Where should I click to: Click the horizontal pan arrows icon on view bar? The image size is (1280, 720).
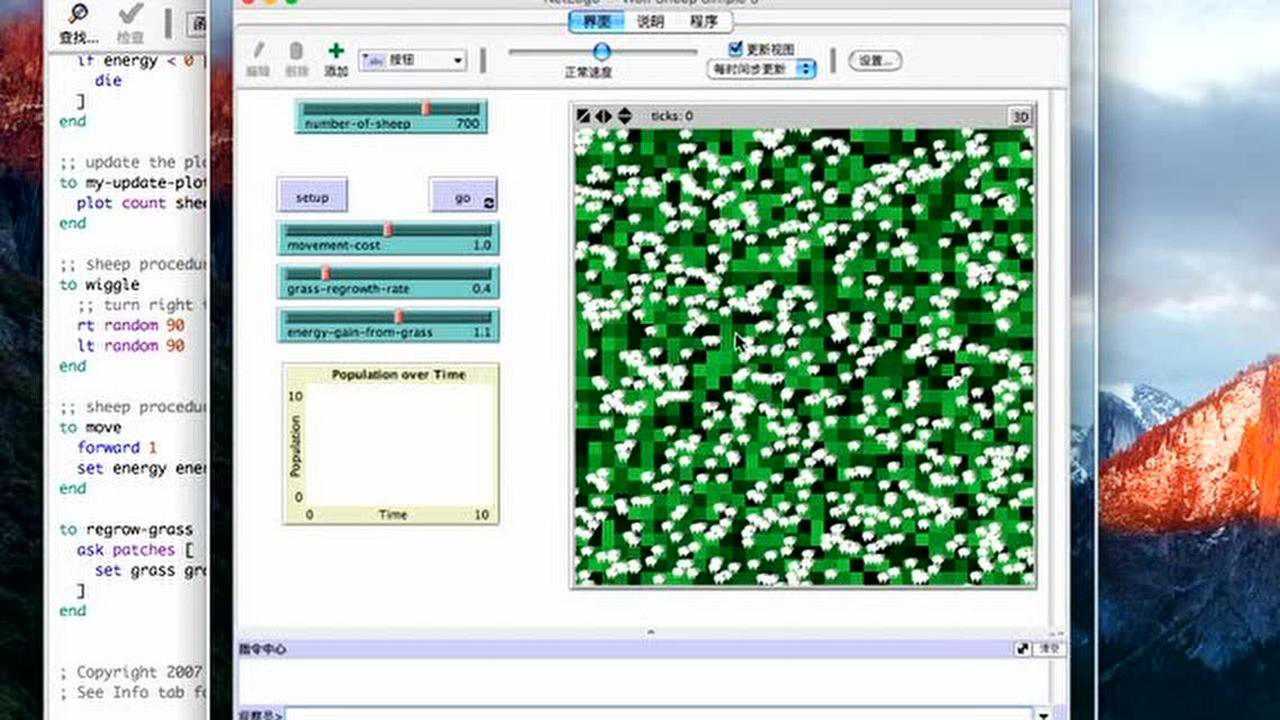click(x=605, y=115)
